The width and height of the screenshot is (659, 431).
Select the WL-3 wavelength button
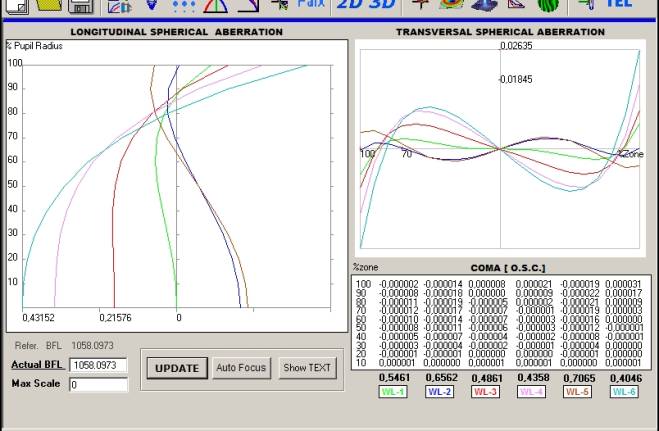[x=485, y=392]
